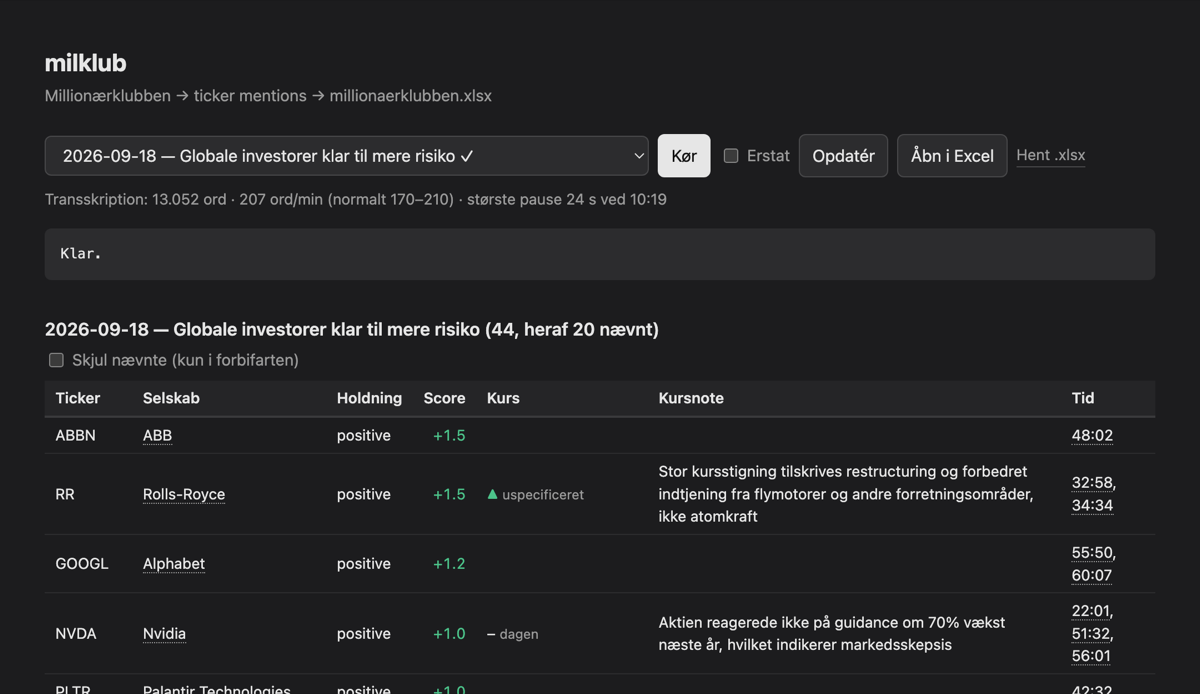Enable the Erstat checkbox
This screenshot has height=694, width=1200.
731,156
